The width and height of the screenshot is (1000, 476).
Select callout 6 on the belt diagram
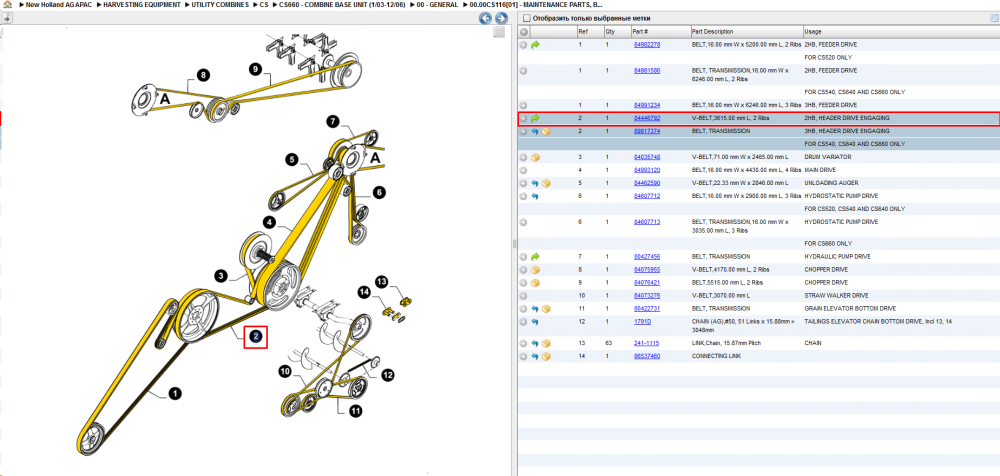(x=379, y=191)
